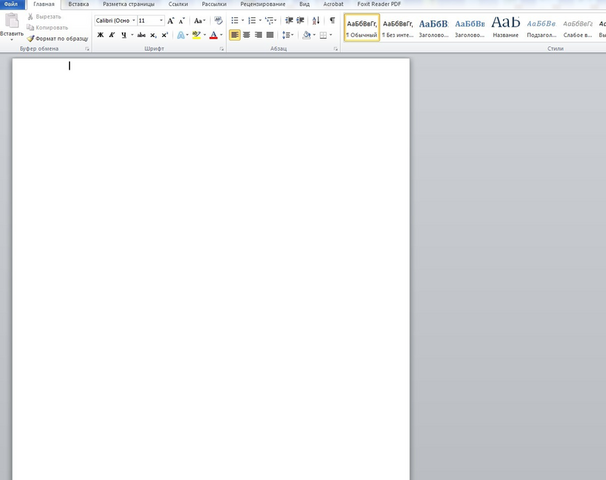Click the Multilevel List icon
This screenshot has width=606, height=480.
269,20
